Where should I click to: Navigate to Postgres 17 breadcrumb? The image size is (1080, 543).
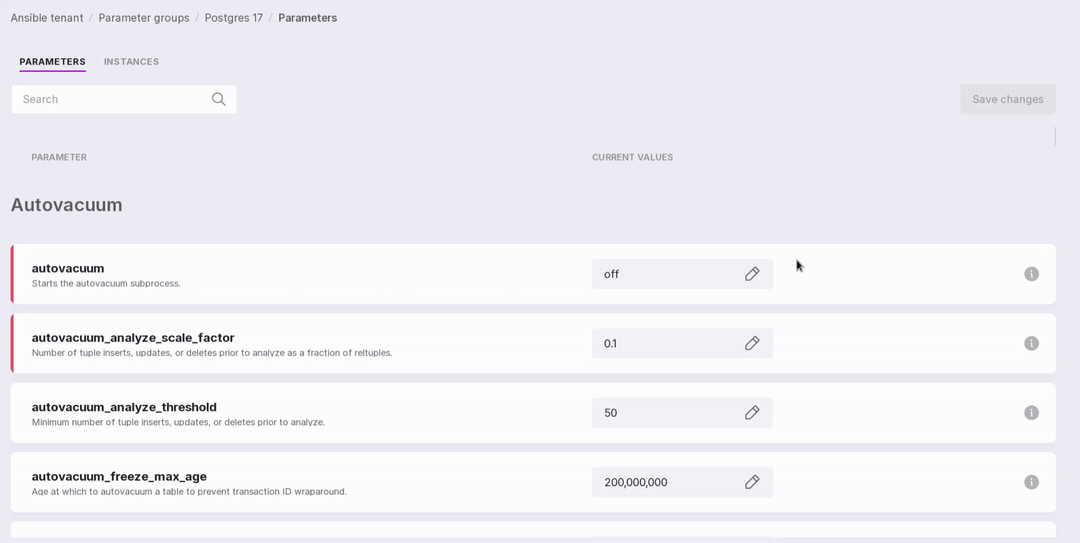[234, 18]
